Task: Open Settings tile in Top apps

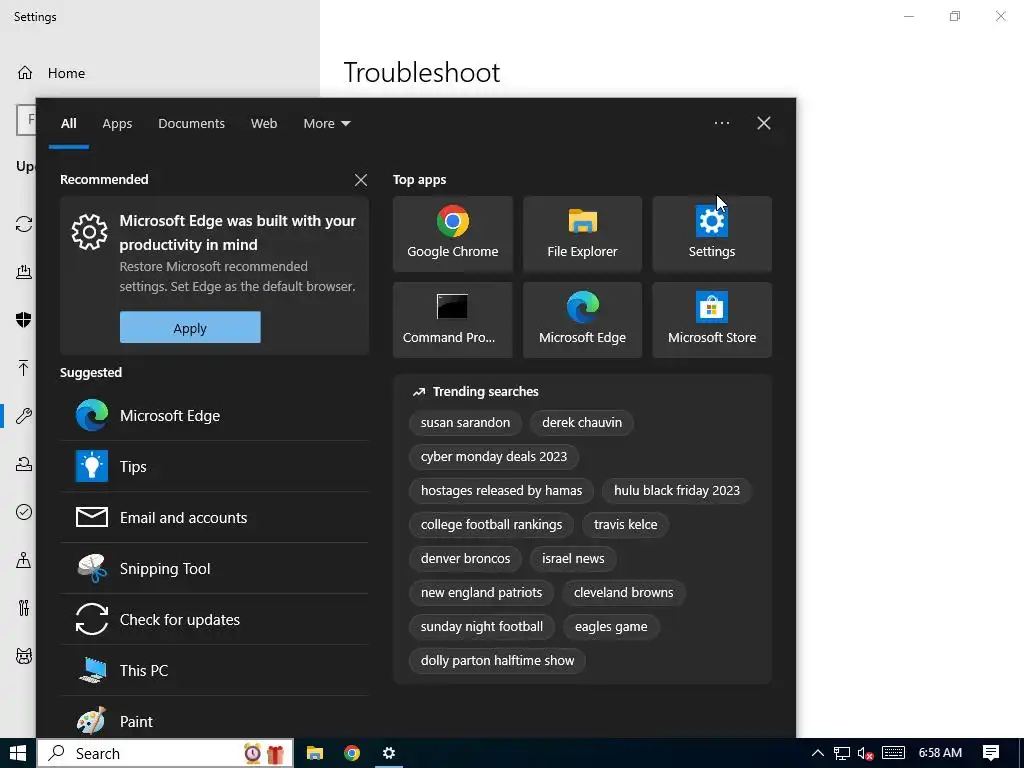Action: (712, 234)
